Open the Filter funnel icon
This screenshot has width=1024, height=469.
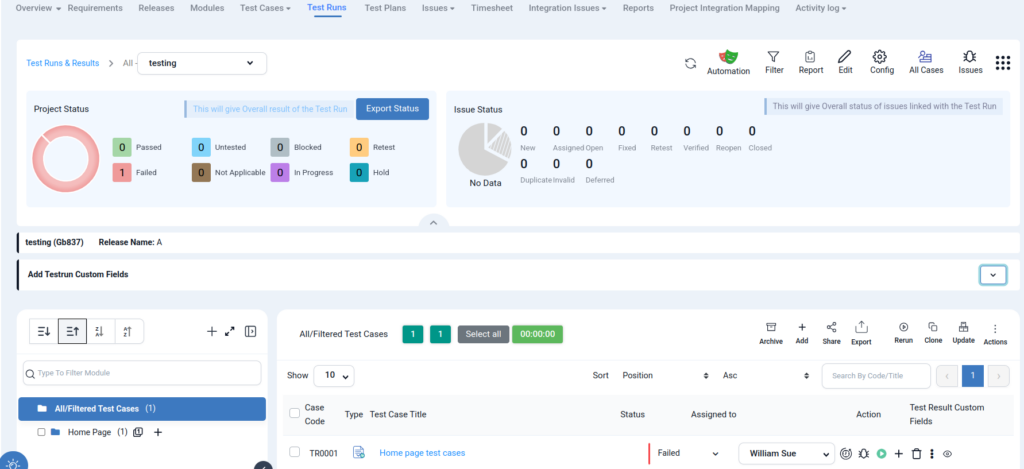point(773,57)
